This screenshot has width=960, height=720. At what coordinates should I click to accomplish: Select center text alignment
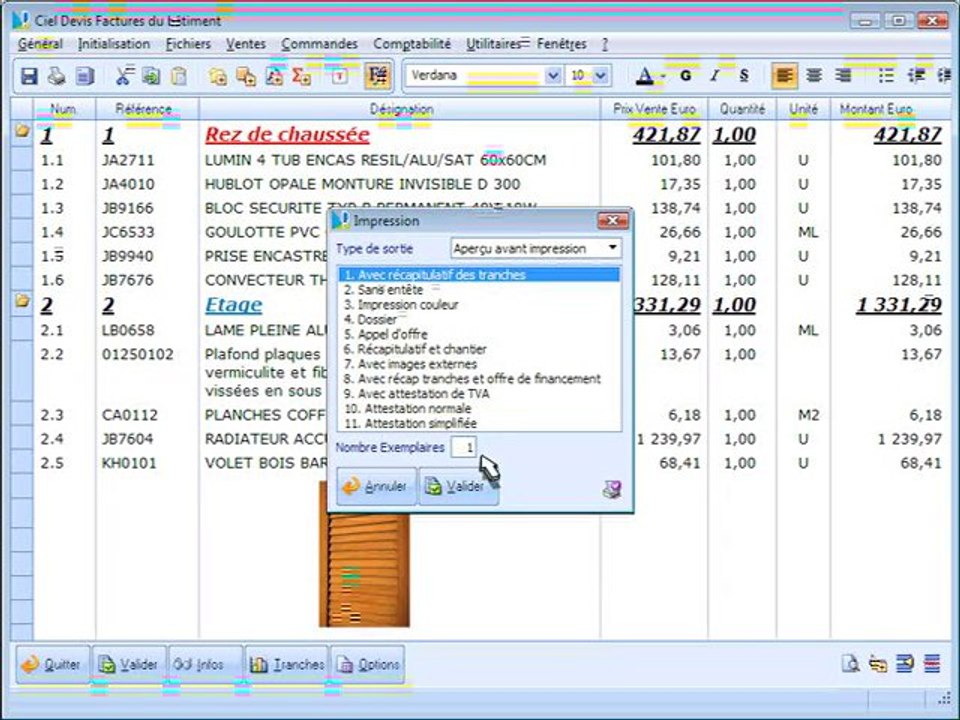(814, 76)
